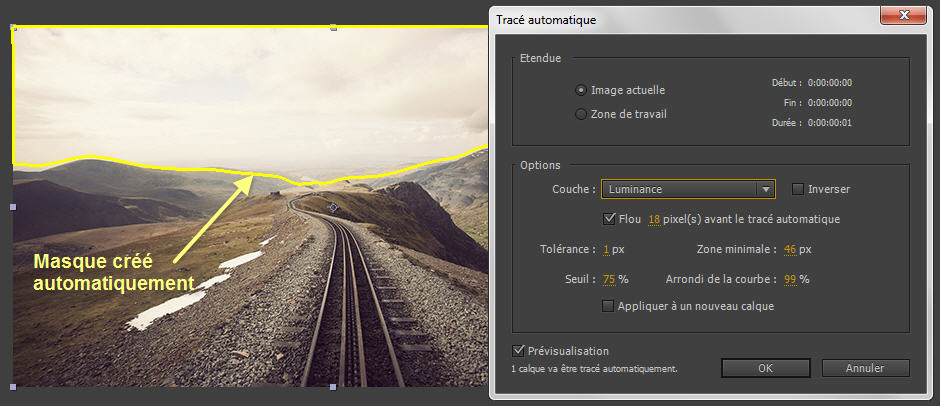Open the Couche Luminance dropdown
Image resolution: width=940 pixels, height=406 pixels.
click(x=688, y=189)
